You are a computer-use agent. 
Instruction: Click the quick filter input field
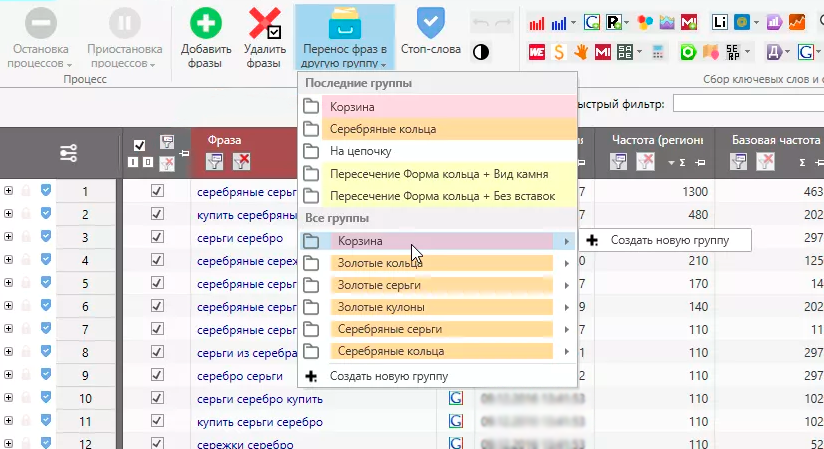747,103
